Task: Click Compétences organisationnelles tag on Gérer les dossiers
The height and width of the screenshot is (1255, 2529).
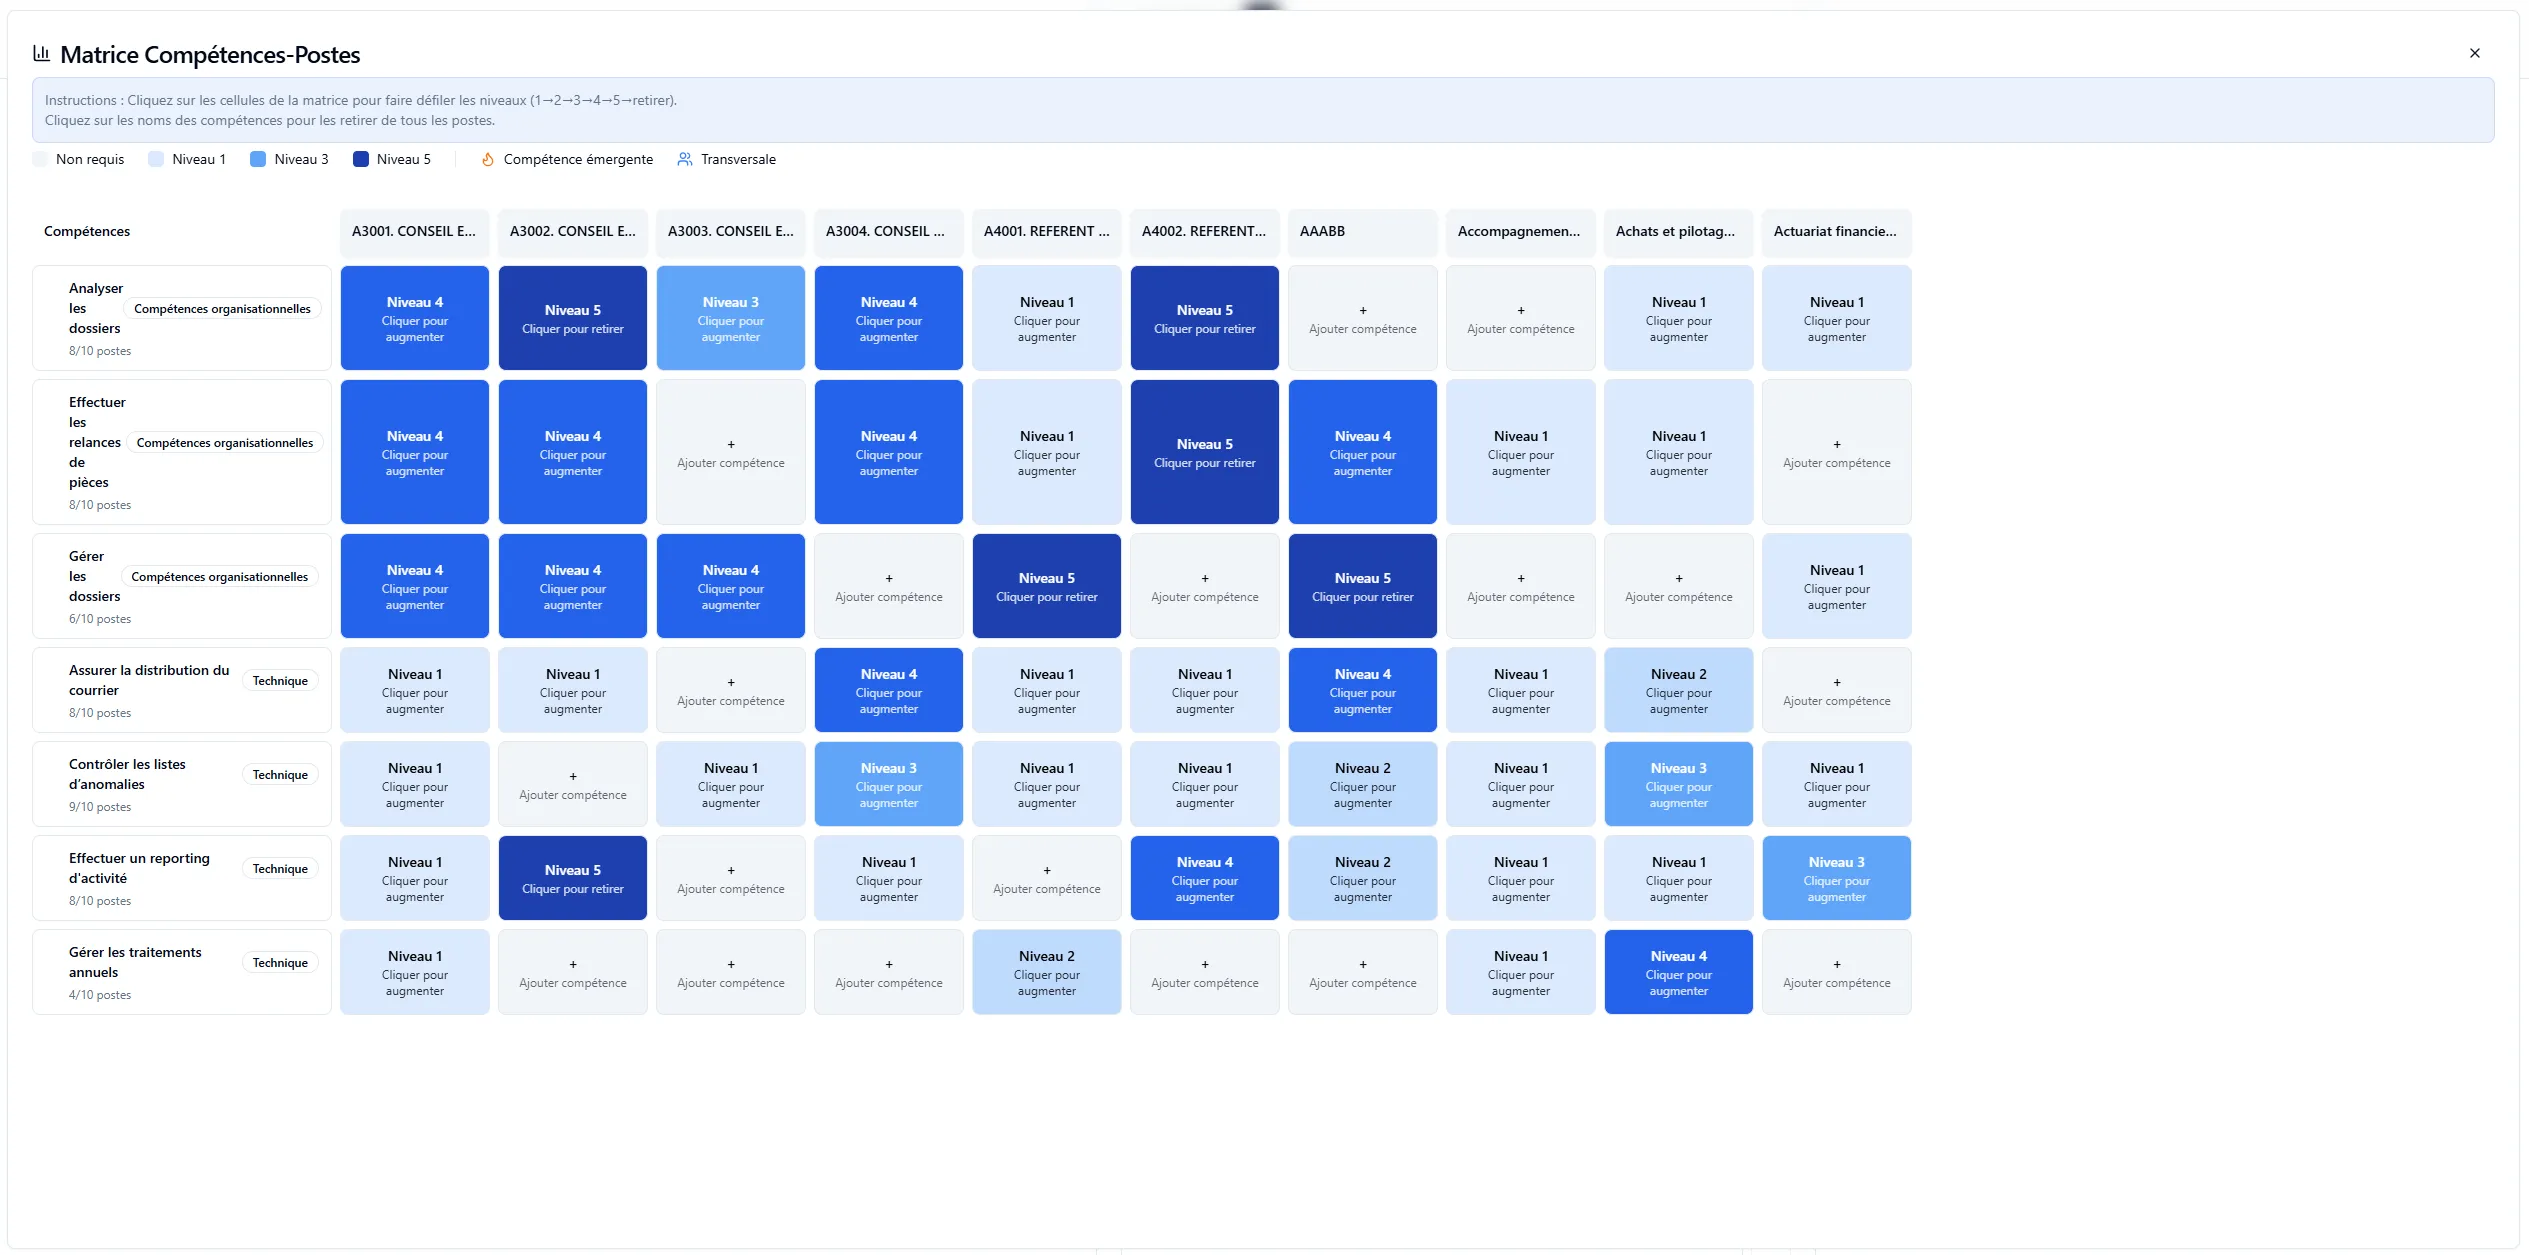Action: pyautogui.click(x=219, y=577)
